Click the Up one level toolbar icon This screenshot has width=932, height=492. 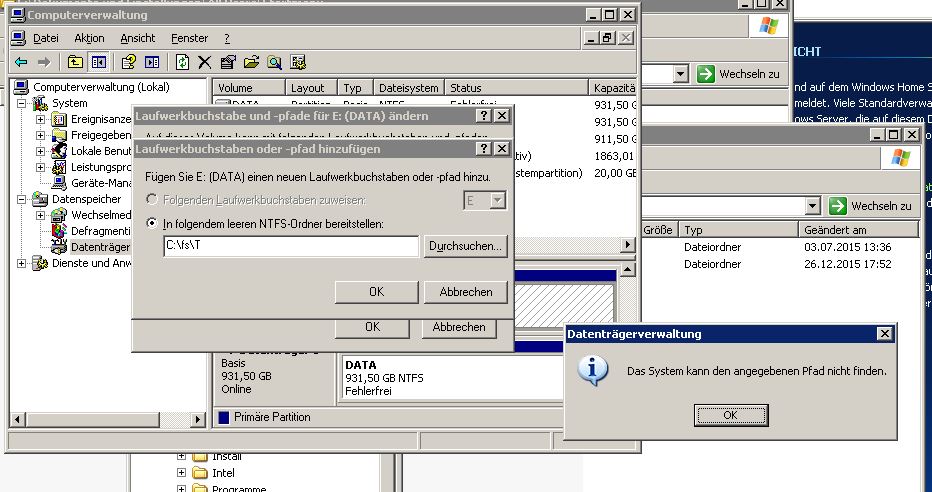[76, 62]
